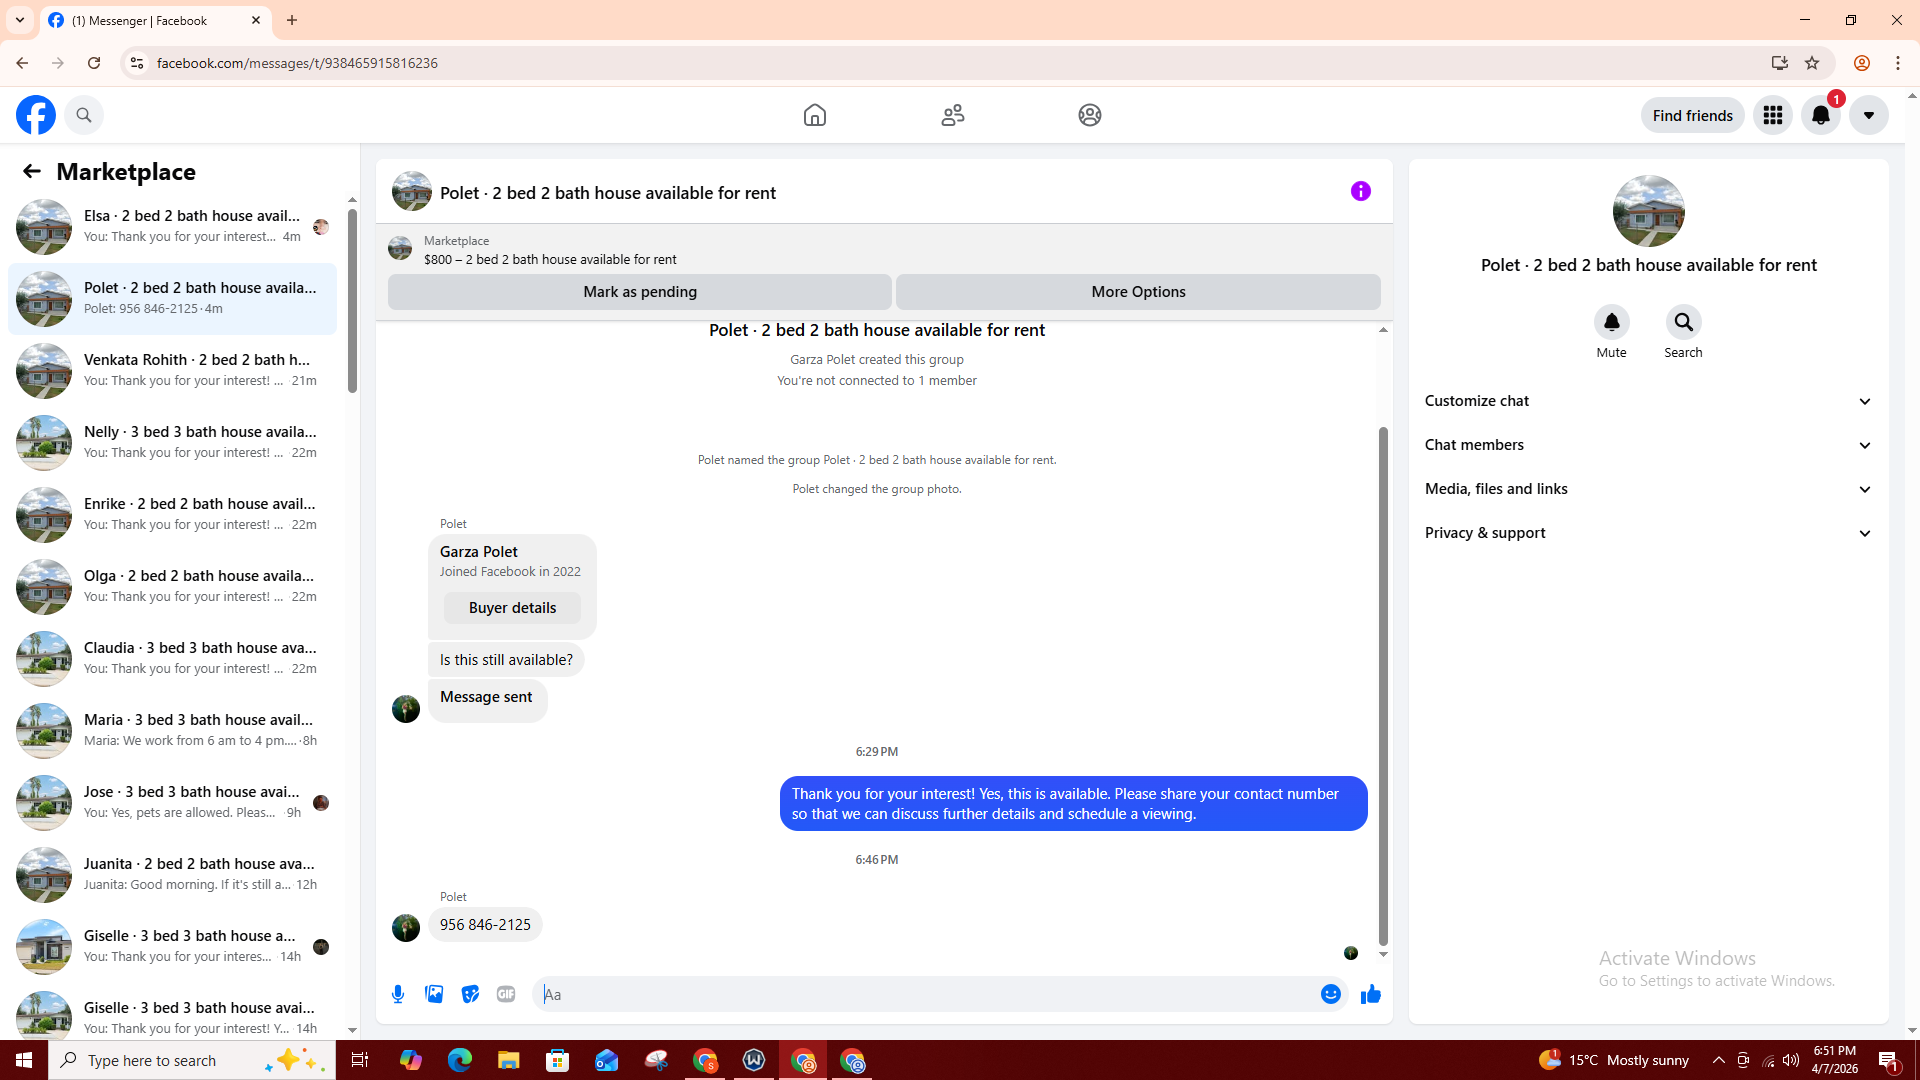1920x1080 pixels.
Task: Search within the conversation
Action: pos(1683,323)
